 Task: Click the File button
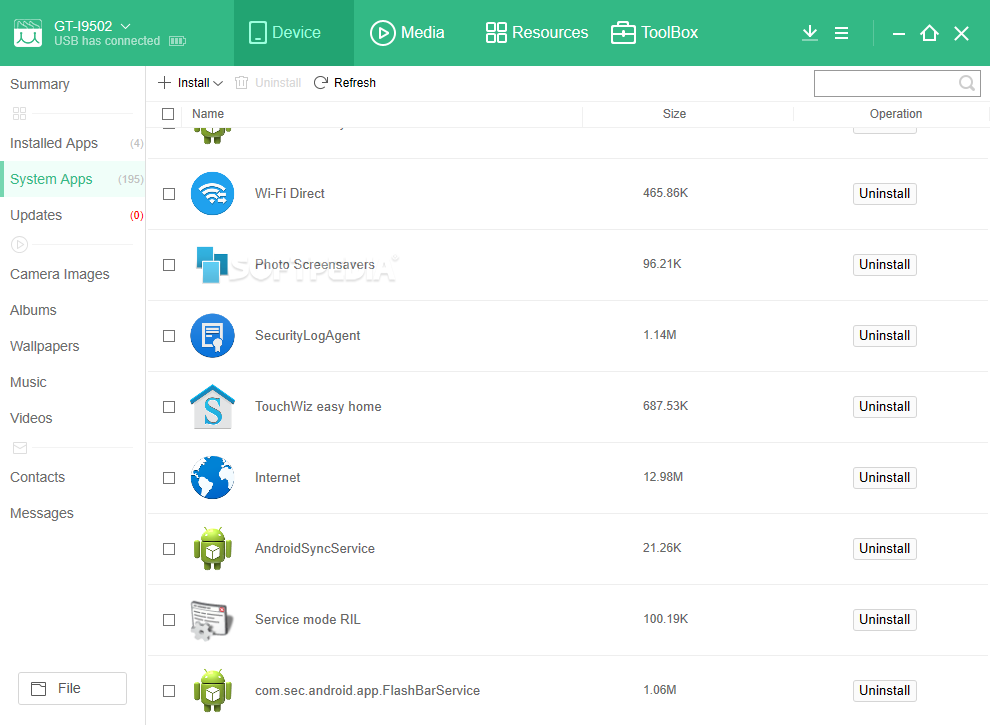pyautogui.click(x=73, y=688)
